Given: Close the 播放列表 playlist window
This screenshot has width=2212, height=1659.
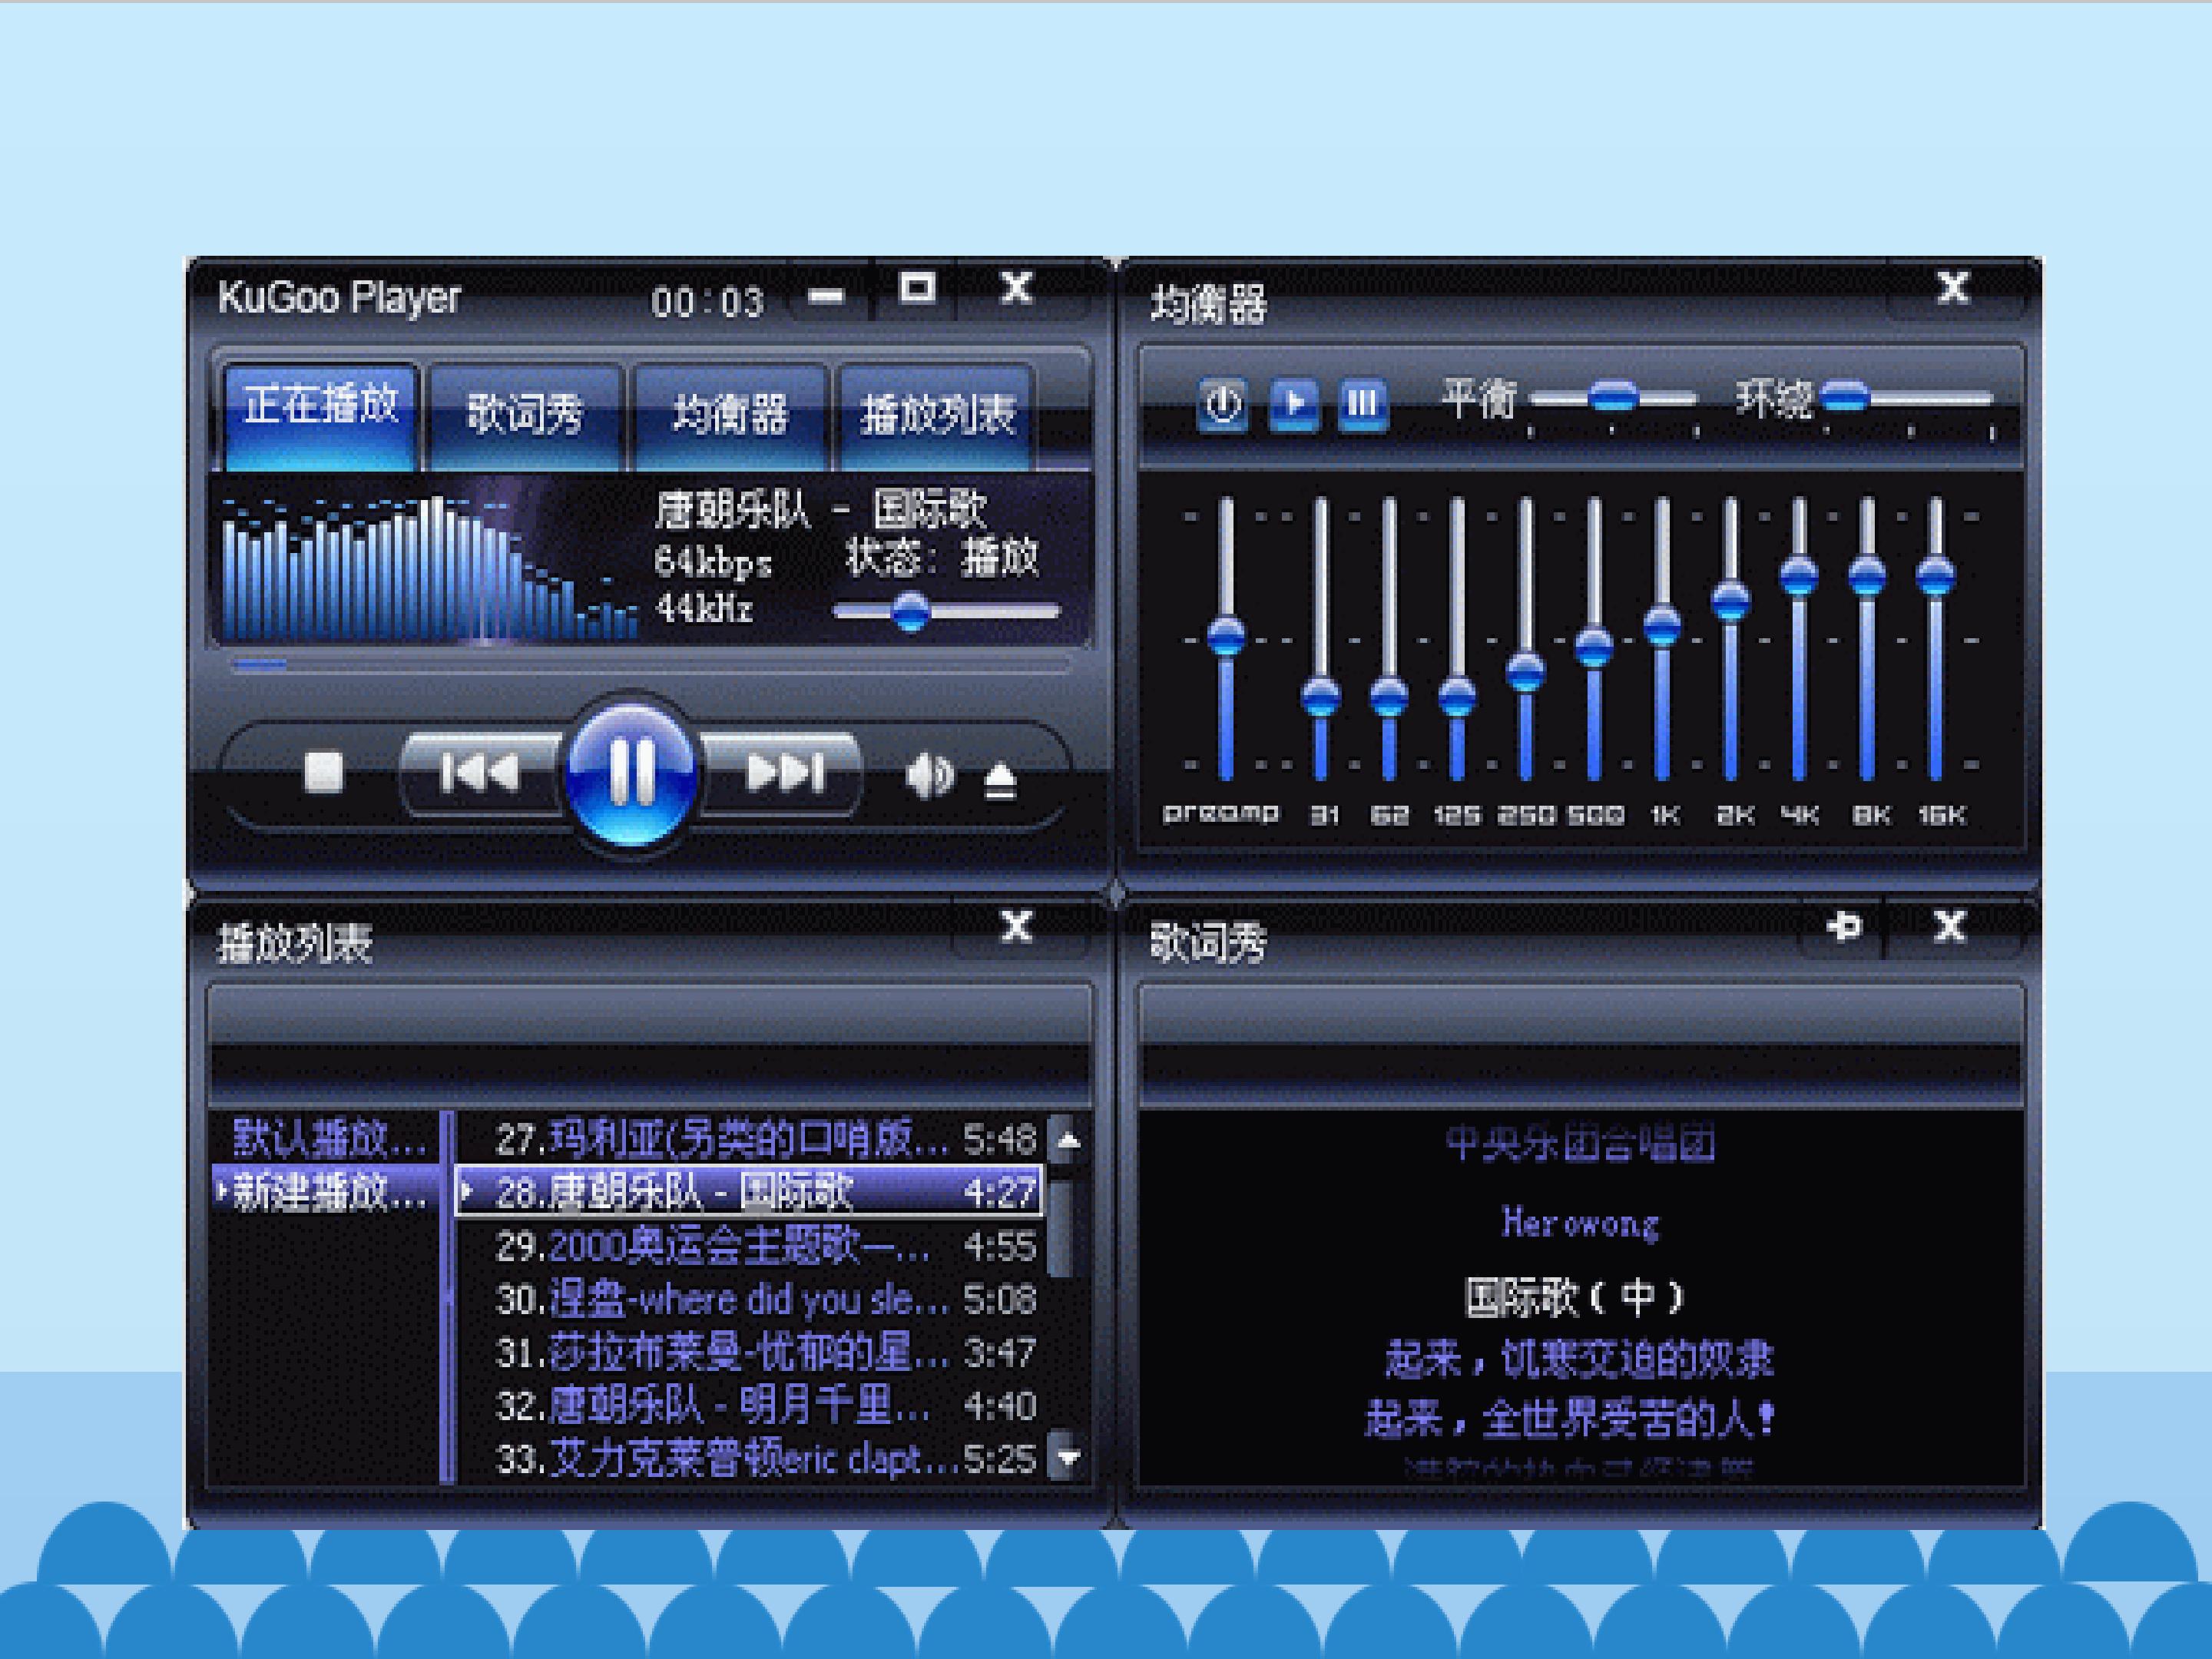Looking at the screenshot, I should pyautogui.click(x=1016, y=927).
